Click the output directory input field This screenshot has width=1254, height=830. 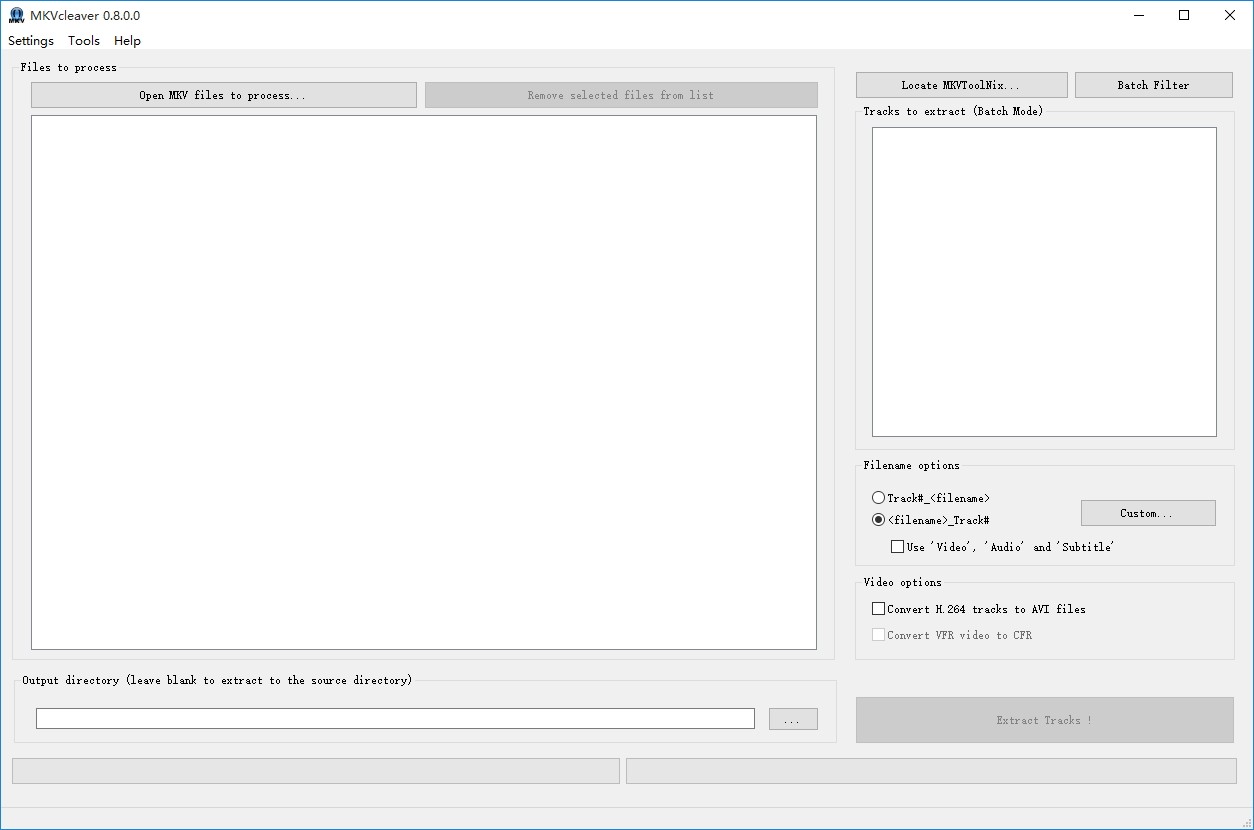pos(395,718)
